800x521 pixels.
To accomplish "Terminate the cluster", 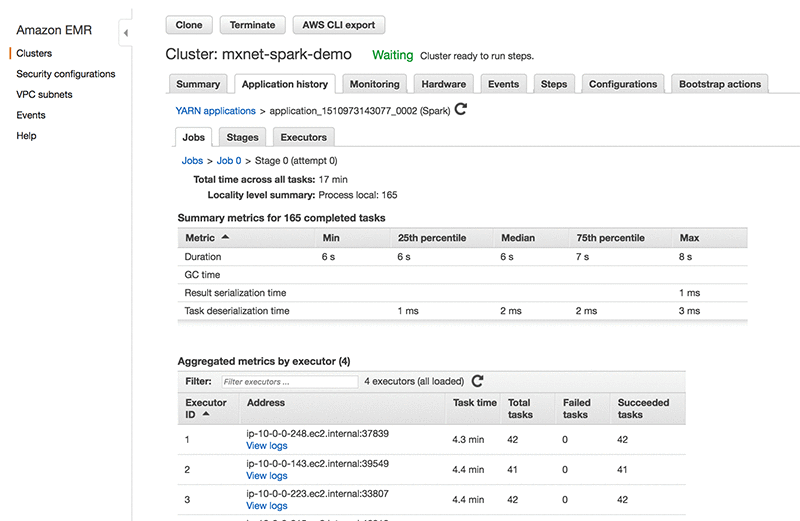I will (x=252, y=25).
